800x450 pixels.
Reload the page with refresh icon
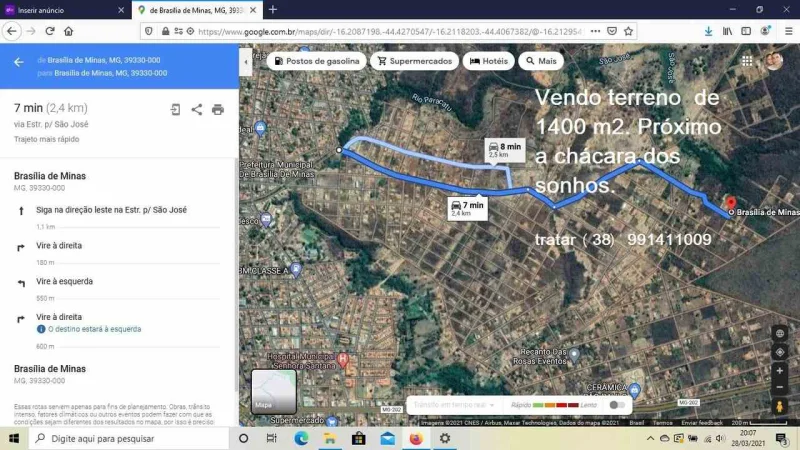(x=49, y=31)
